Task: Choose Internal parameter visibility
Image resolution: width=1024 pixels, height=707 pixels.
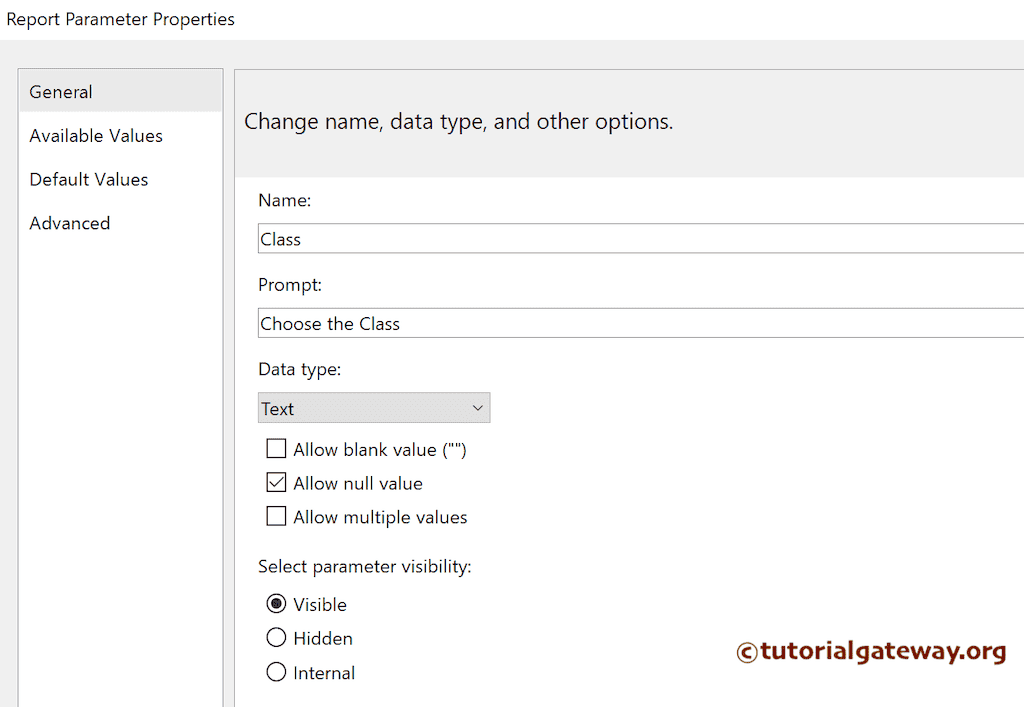Action: coord(276,672)
